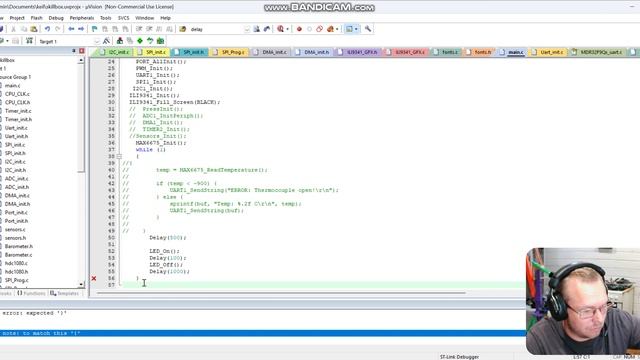The height and width of the screenshot is (360, 640).
Task: Show the Templates panel tab
Action: pyautogui.click(x=64, y=293)
